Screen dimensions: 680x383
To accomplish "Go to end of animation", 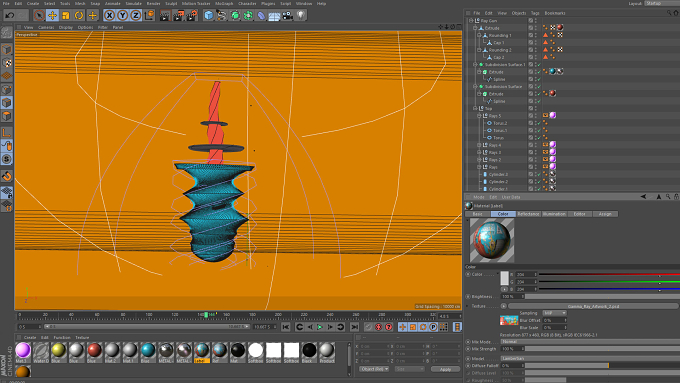I will point(354,327).
